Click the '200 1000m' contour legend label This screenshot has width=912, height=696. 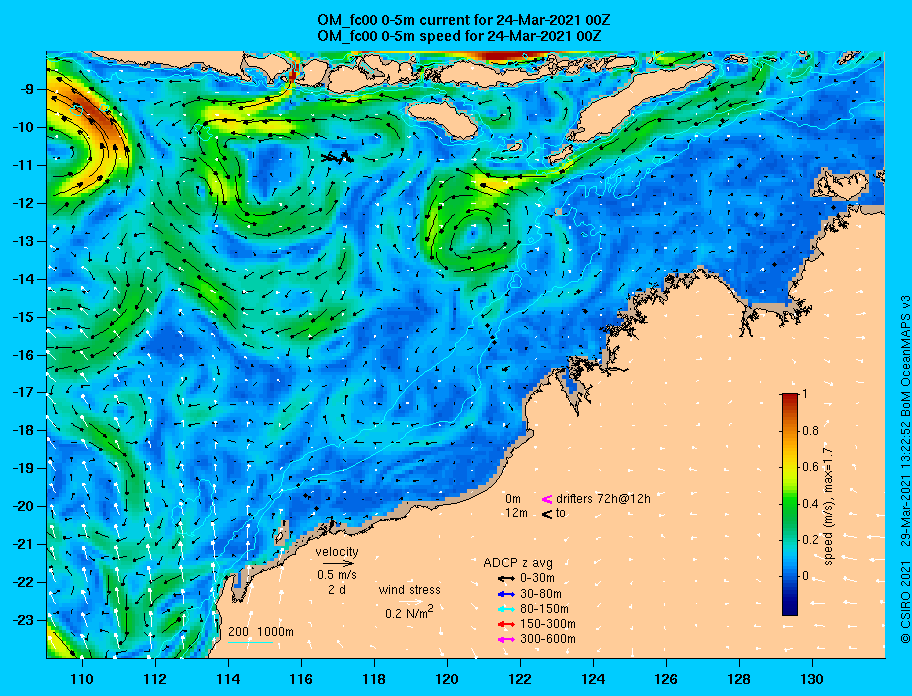(x=261, y=632)
